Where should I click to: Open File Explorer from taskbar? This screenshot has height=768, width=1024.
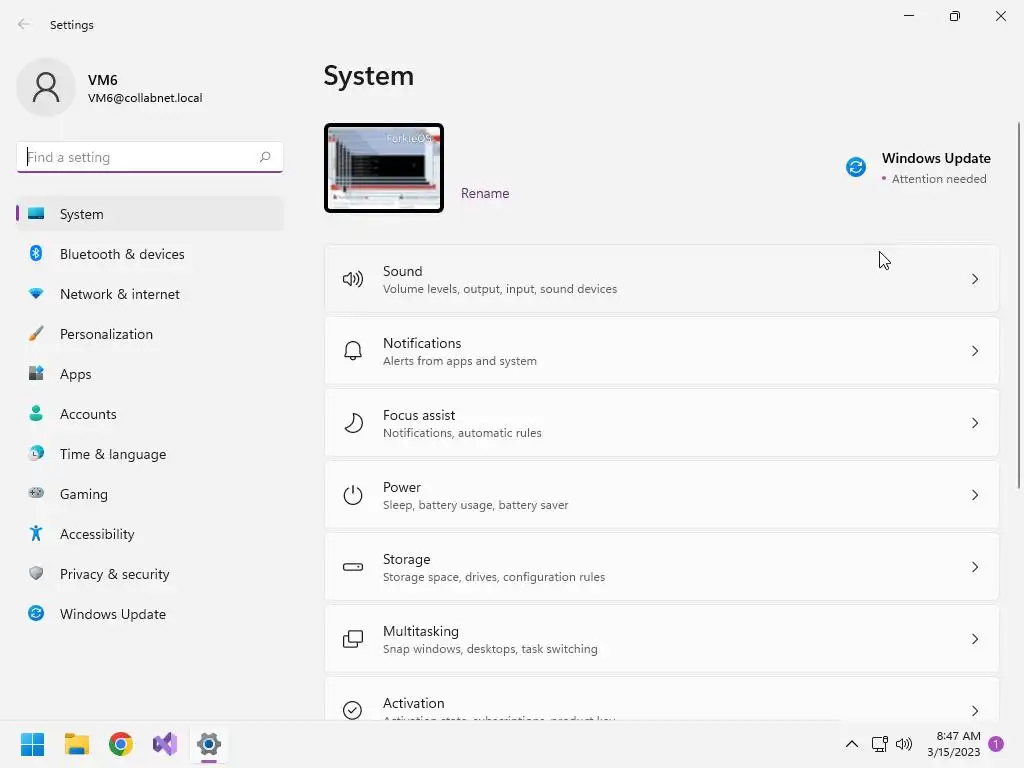pos(76,744)
